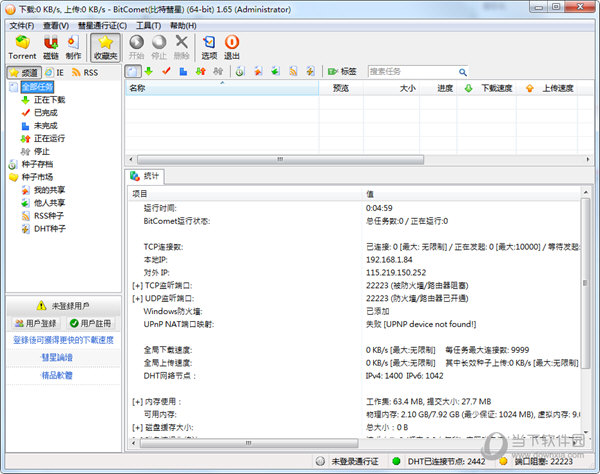The height and width of the screenshot is (474, 600).
Task: Open the 统计 statistics tab
Action: coord(145,176)
